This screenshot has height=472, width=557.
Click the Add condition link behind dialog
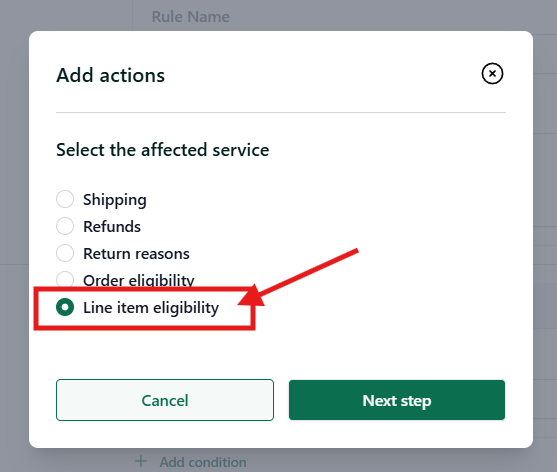(x=203, y=462)
